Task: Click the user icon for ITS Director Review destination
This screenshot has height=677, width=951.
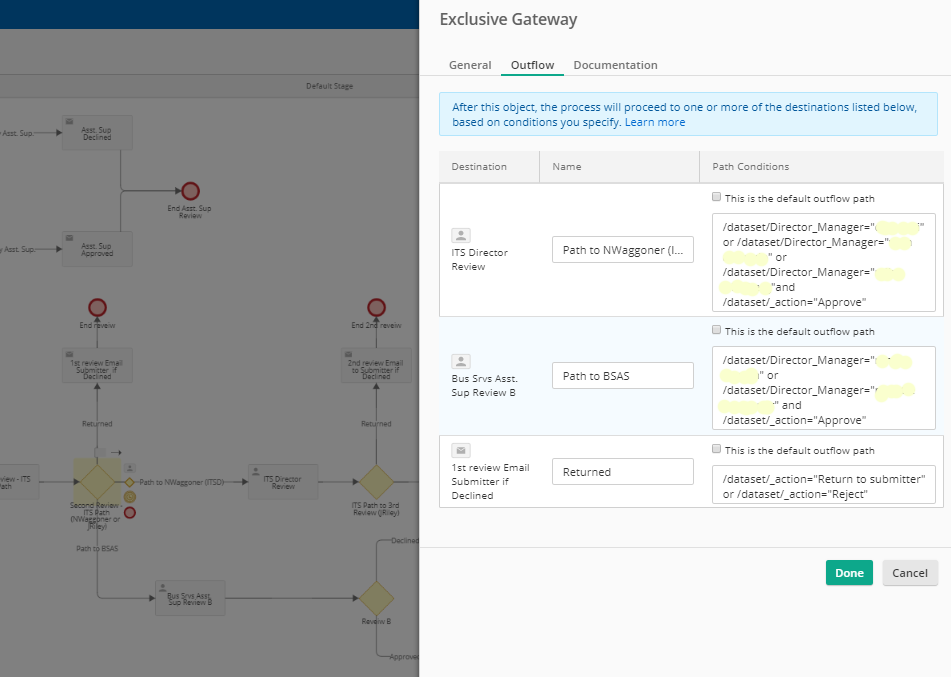Action: coord(461,236)
